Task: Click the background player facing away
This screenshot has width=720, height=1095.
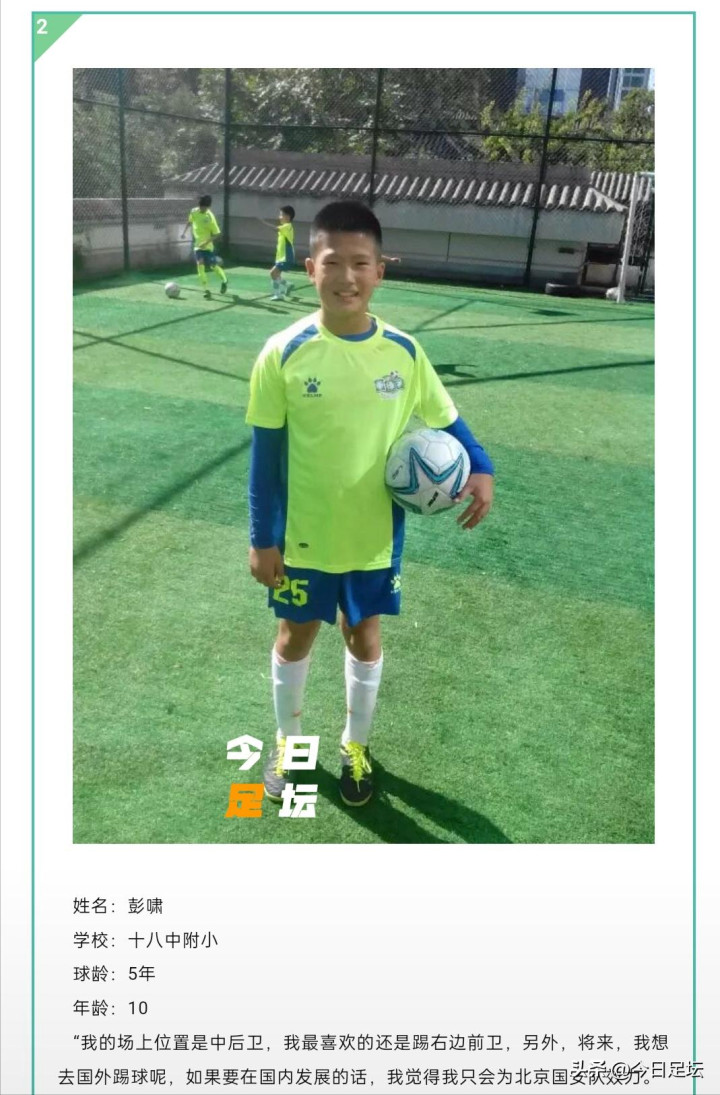Action: (x=205, y=245)
